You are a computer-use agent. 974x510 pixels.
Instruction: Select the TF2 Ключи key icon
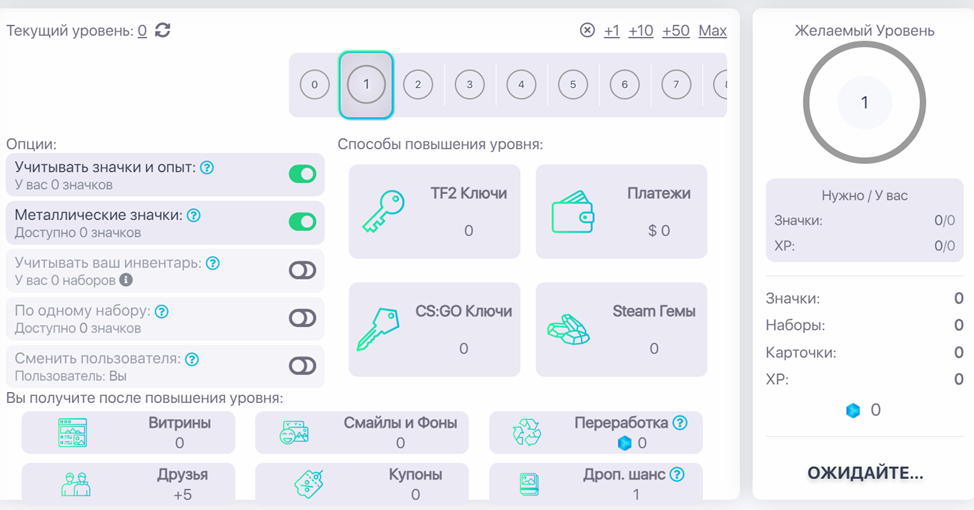381,212
